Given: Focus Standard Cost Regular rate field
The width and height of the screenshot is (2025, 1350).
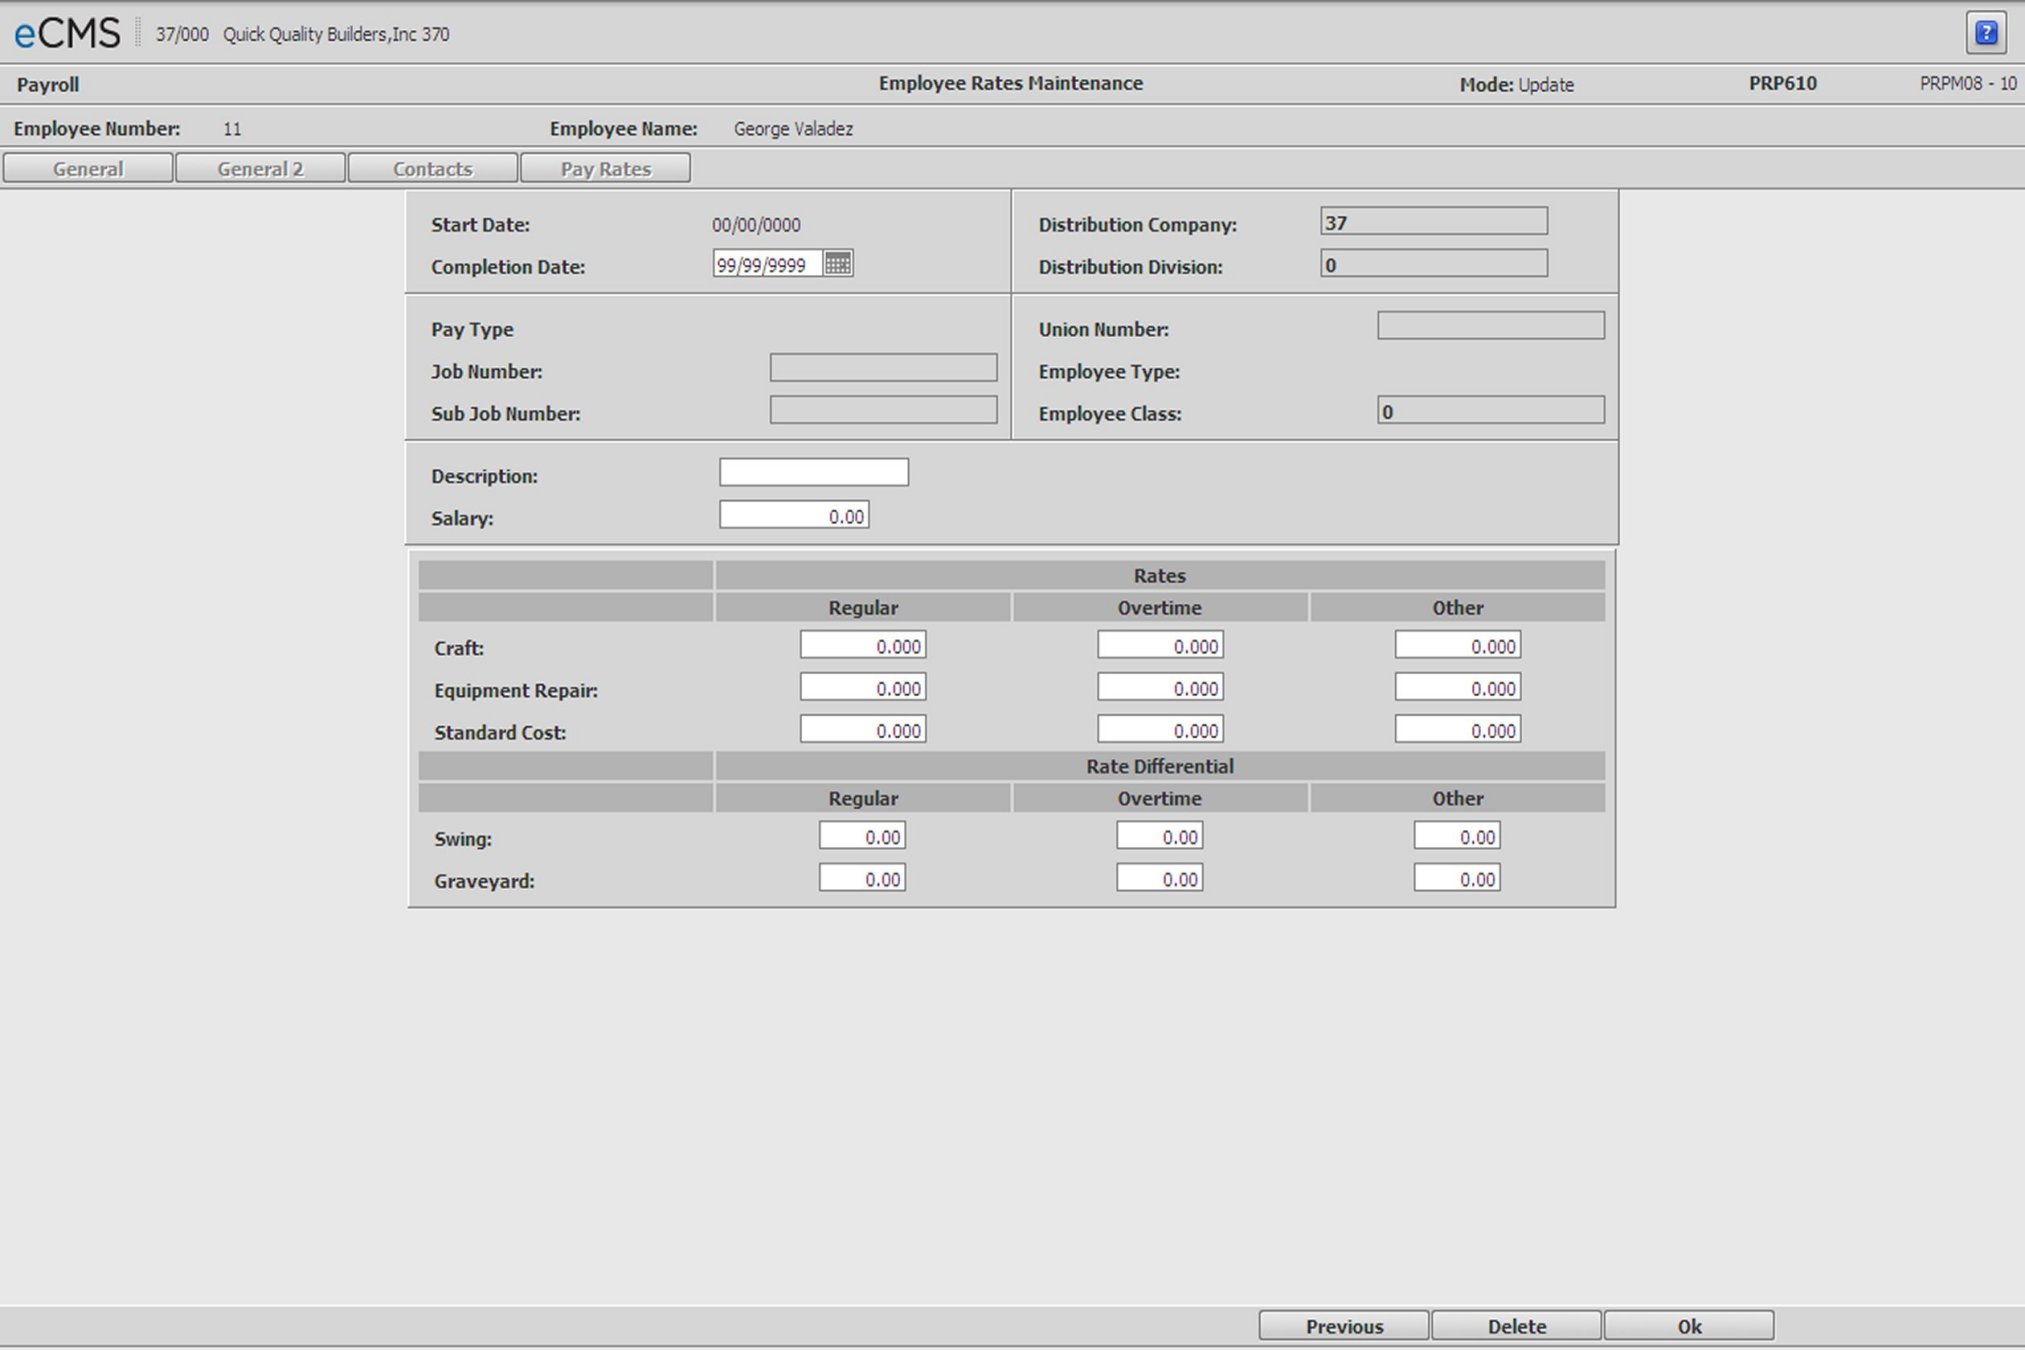Looking at the screenshot, I should pos(863,729).
